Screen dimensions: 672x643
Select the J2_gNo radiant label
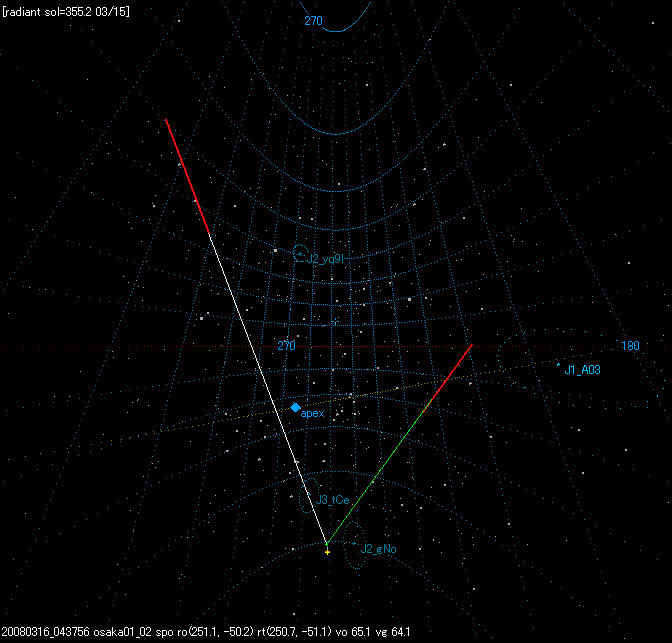[x=378, y=549]
